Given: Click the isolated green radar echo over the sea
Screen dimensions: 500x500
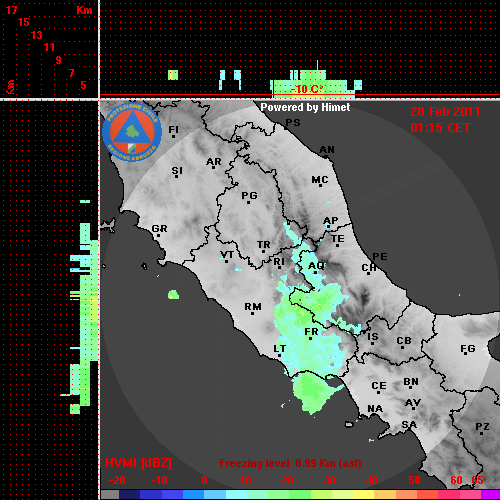Looking at the screenshot, I should 173,295.
